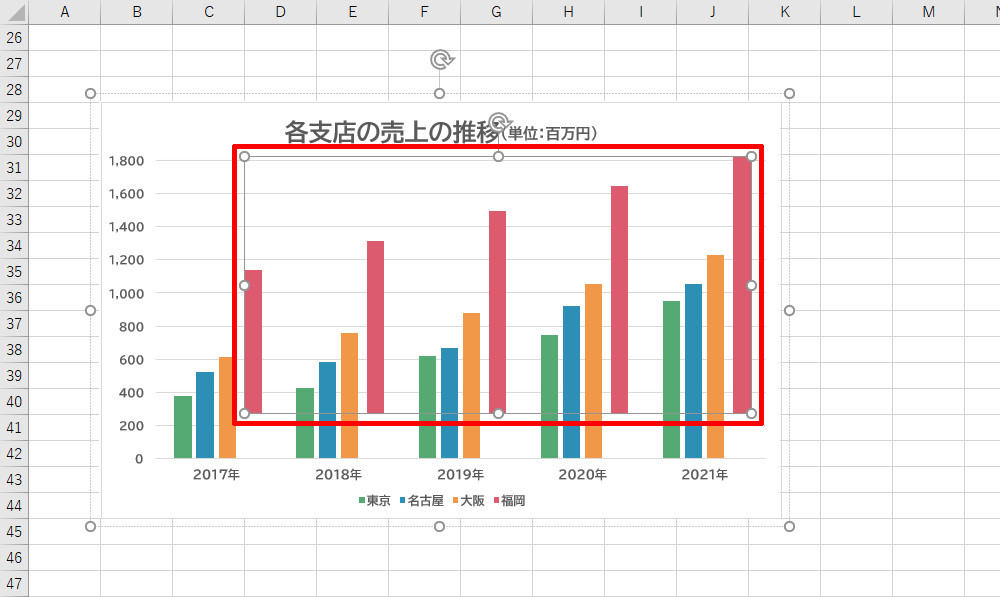This screenshot has width=1000, height=597.
Task: Select column header A
Action: coord(64,12)
